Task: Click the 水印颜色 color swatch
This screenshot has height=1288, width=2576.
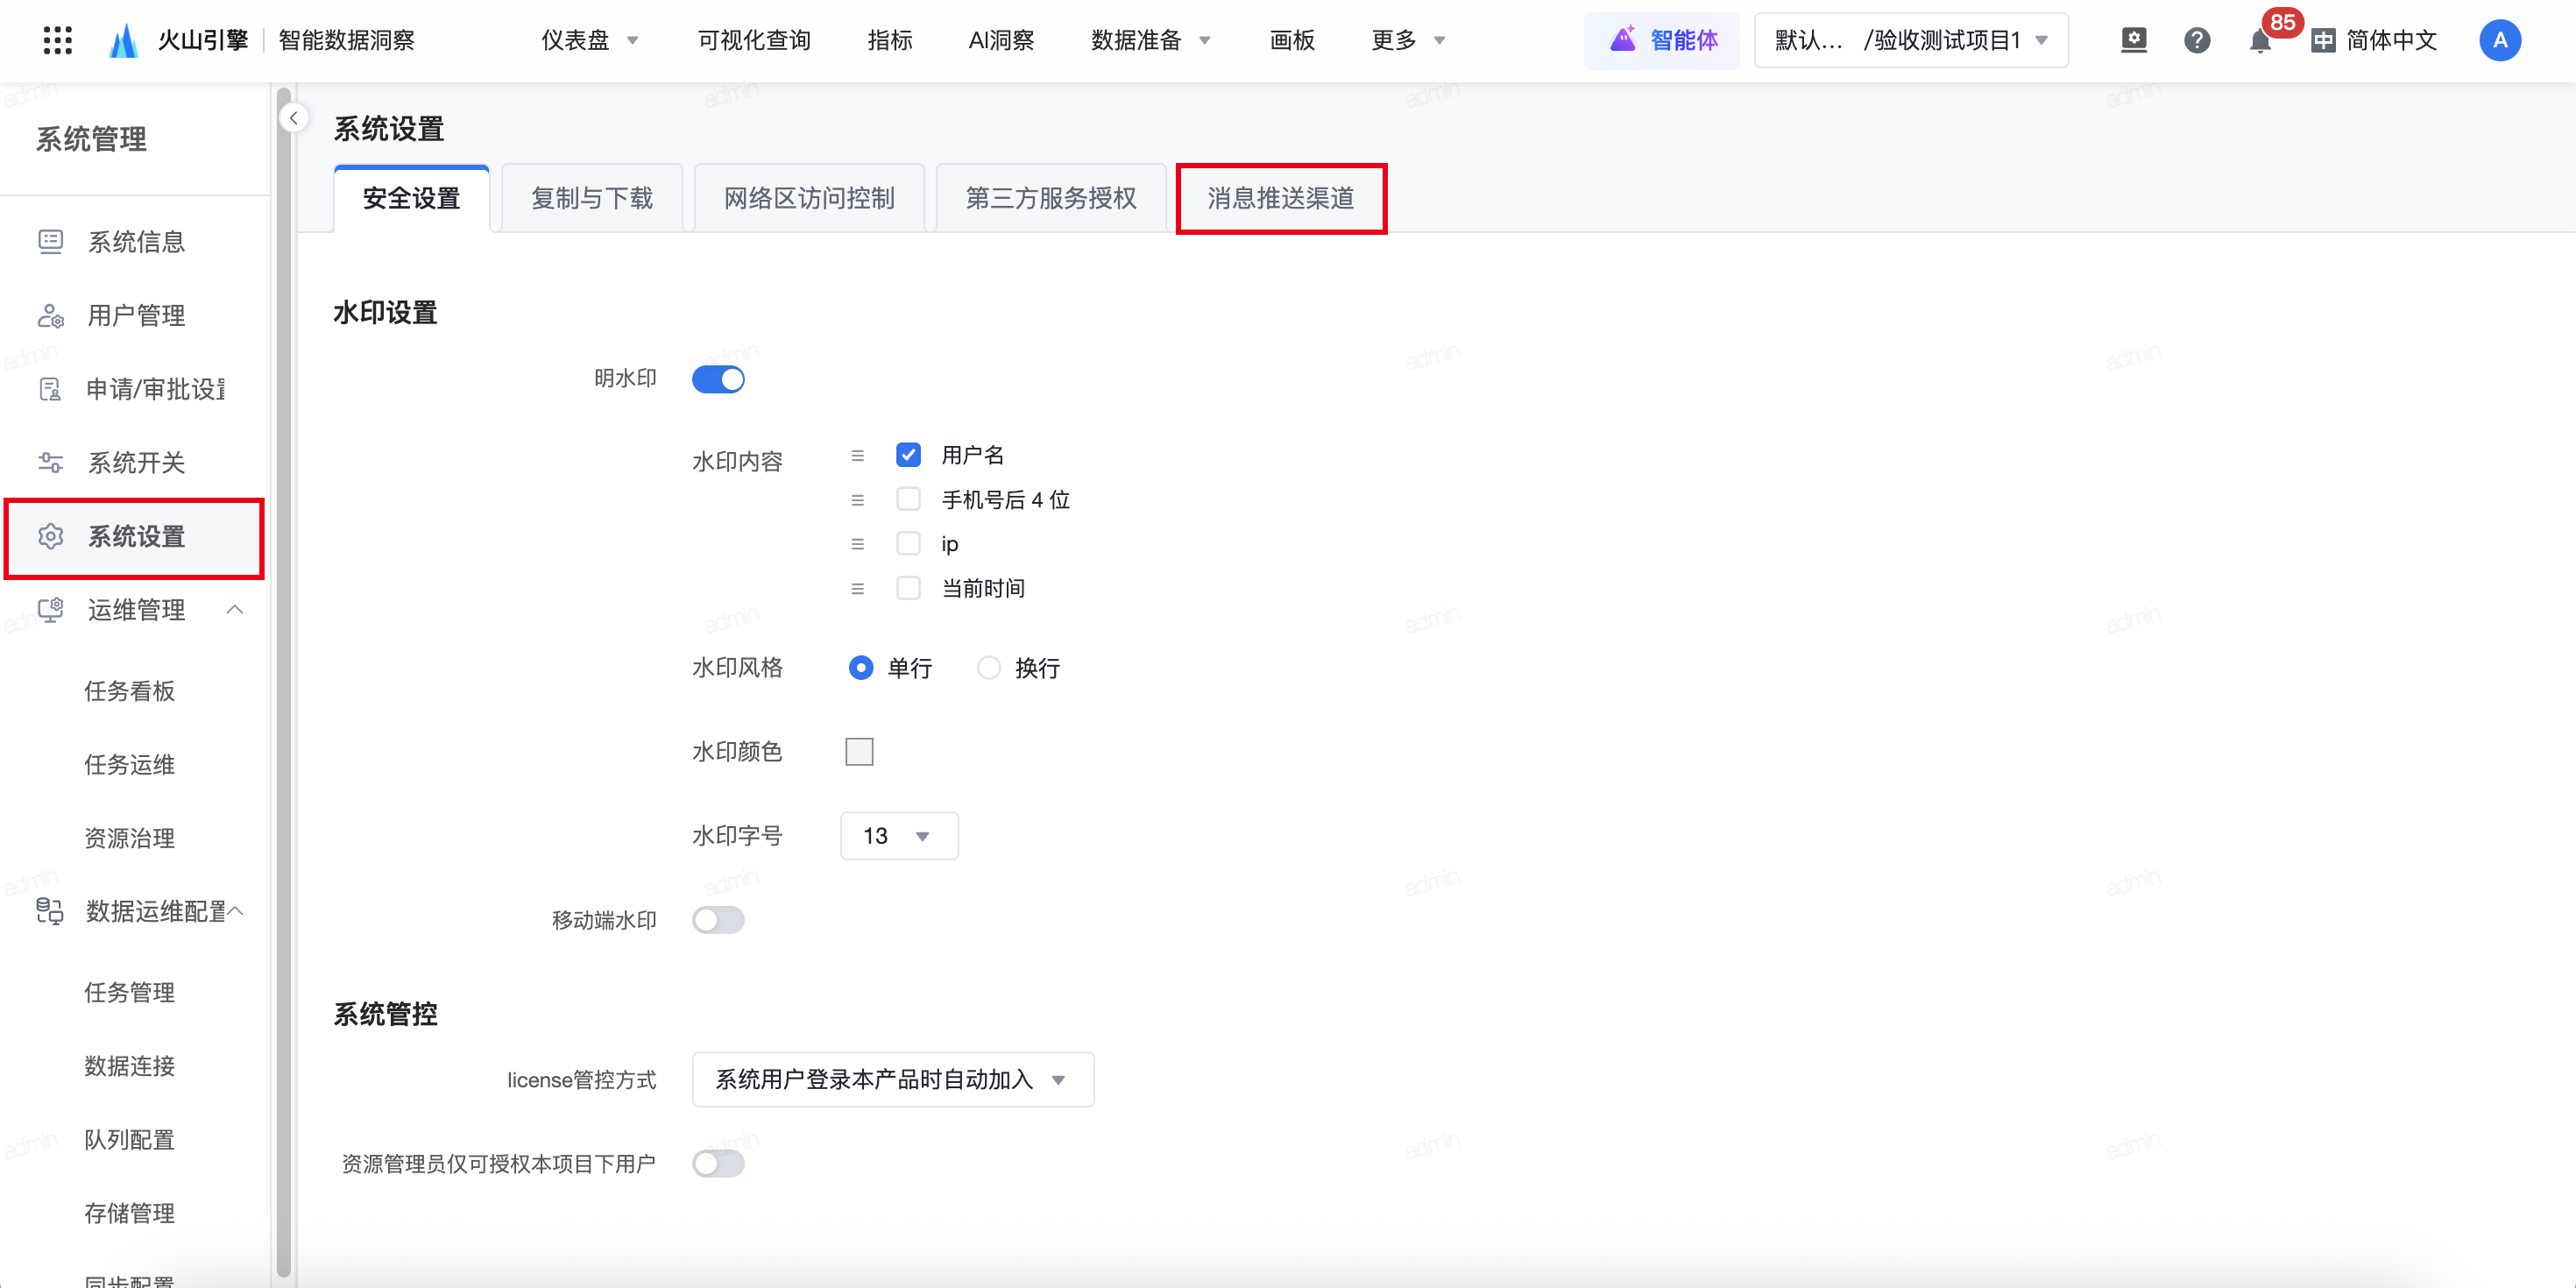Action: (x=859, y=752)
